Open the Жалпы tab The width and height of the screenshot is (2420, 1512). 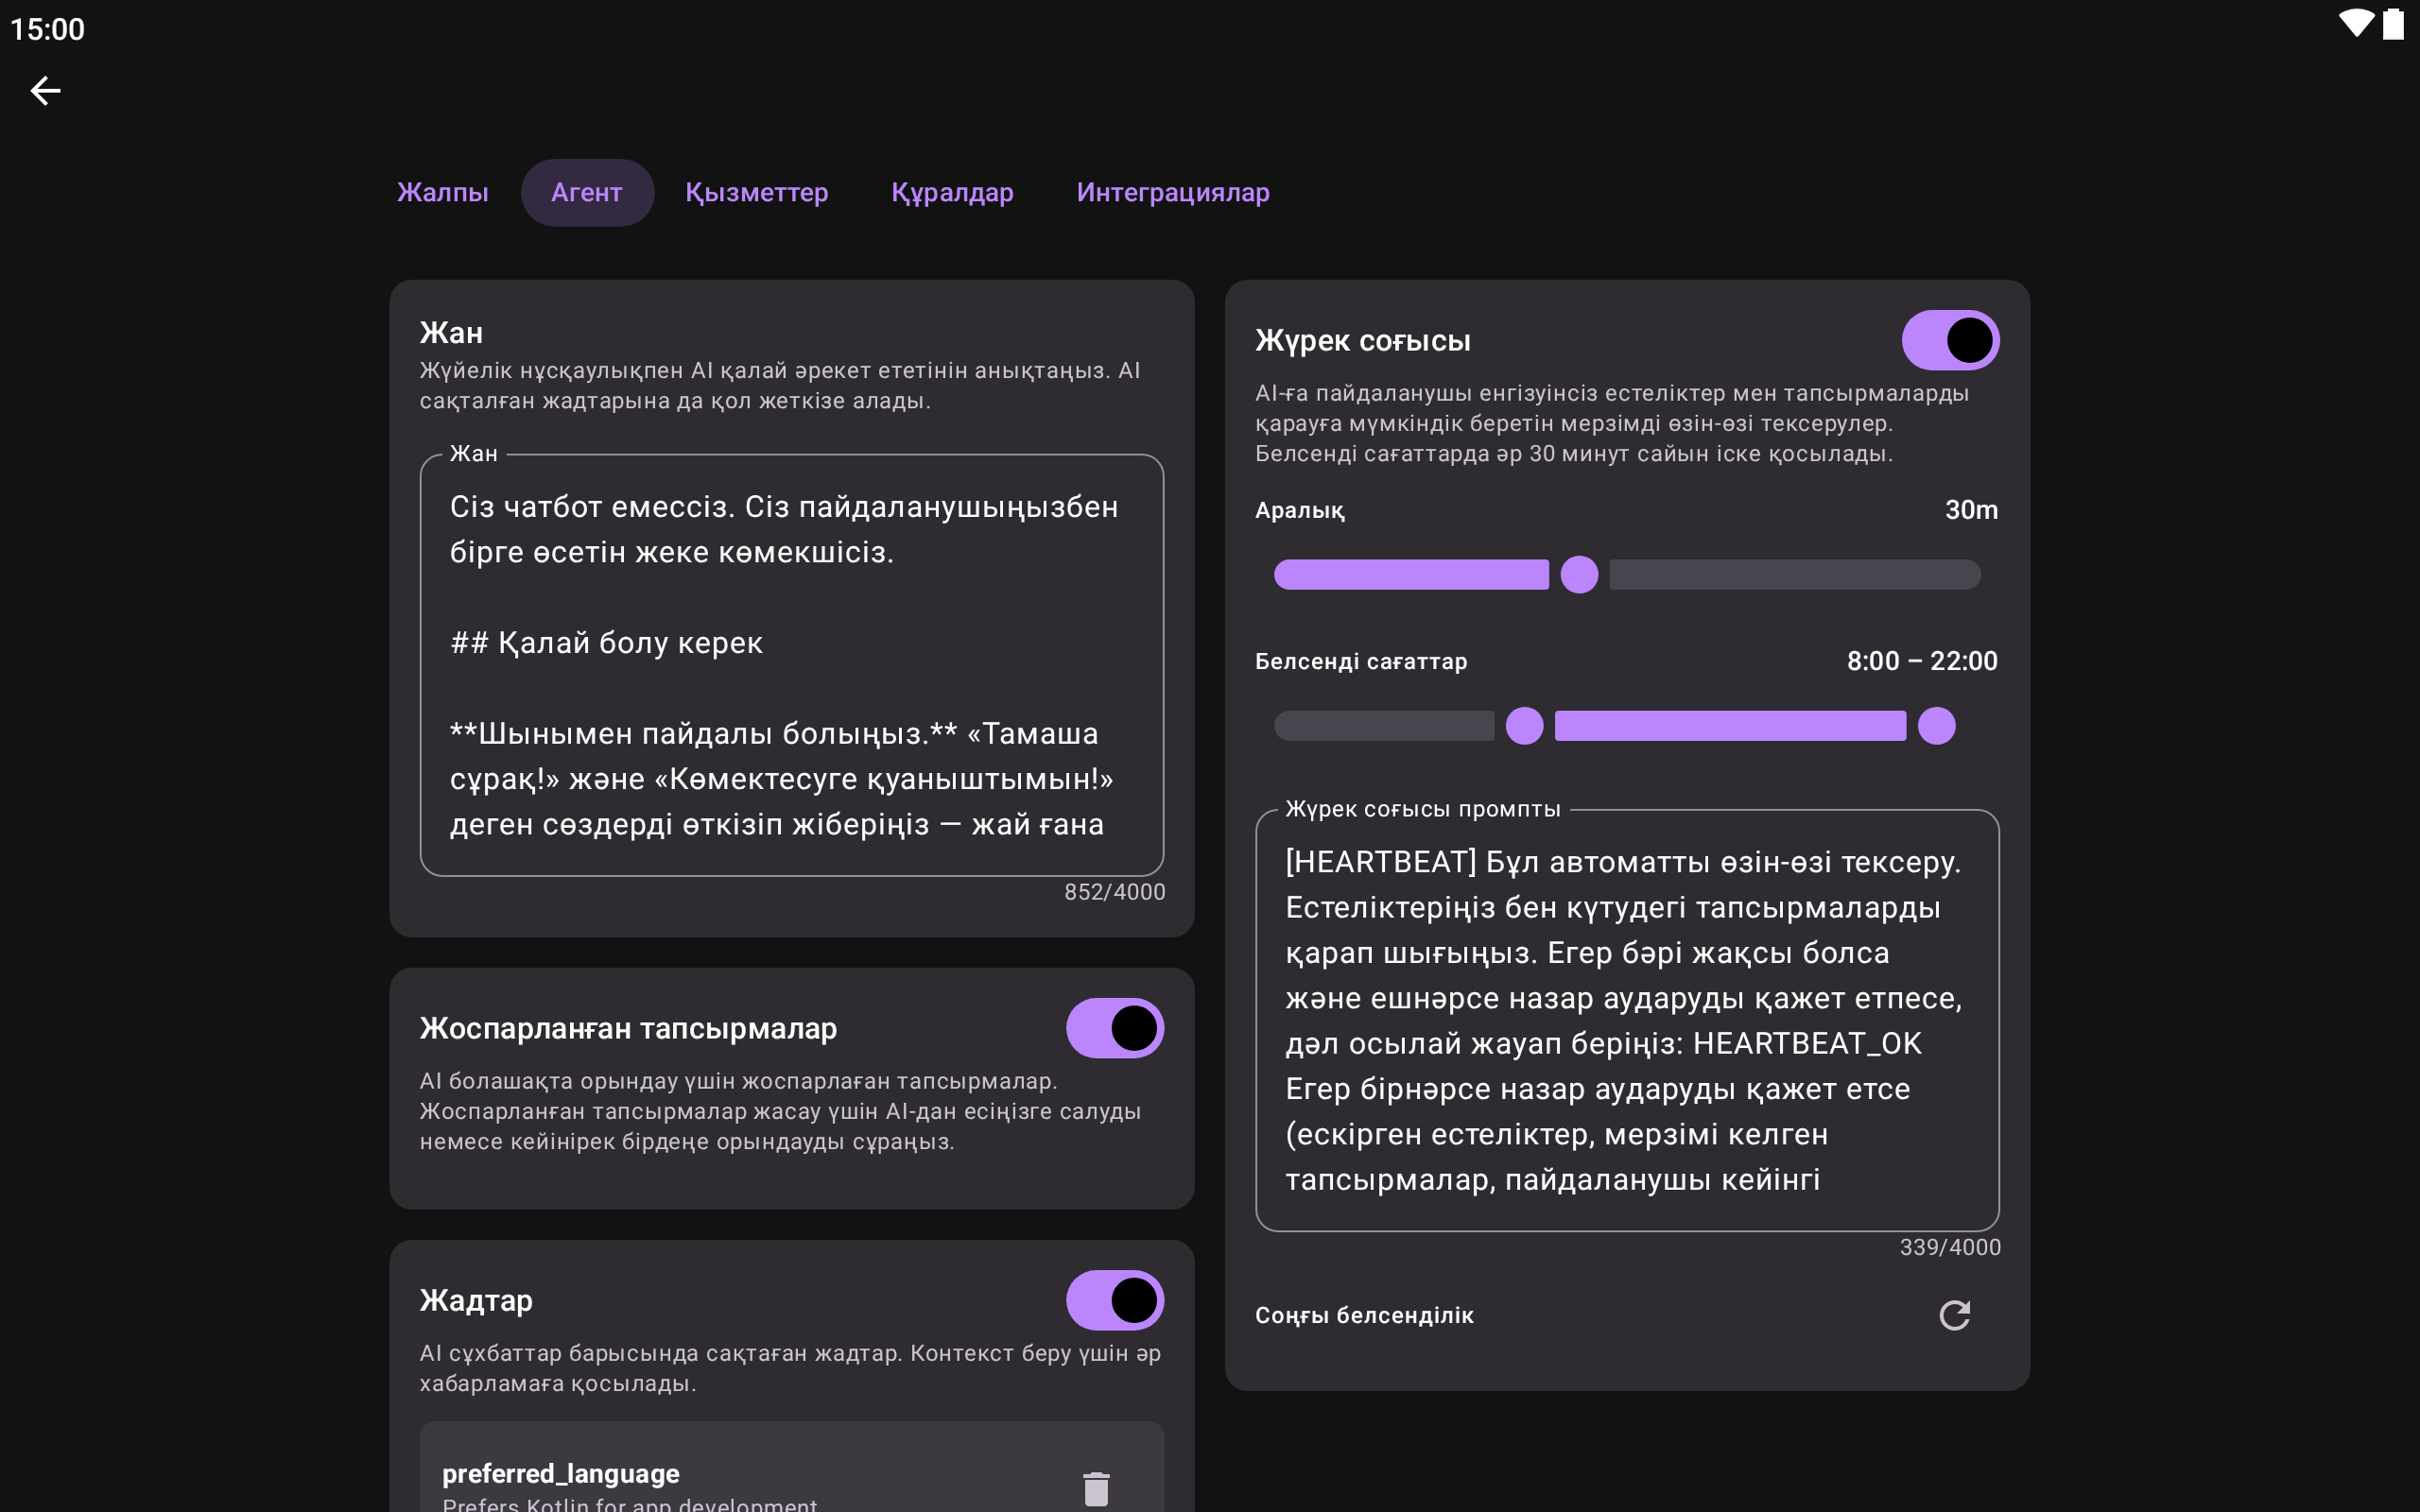tap(443, 192)
